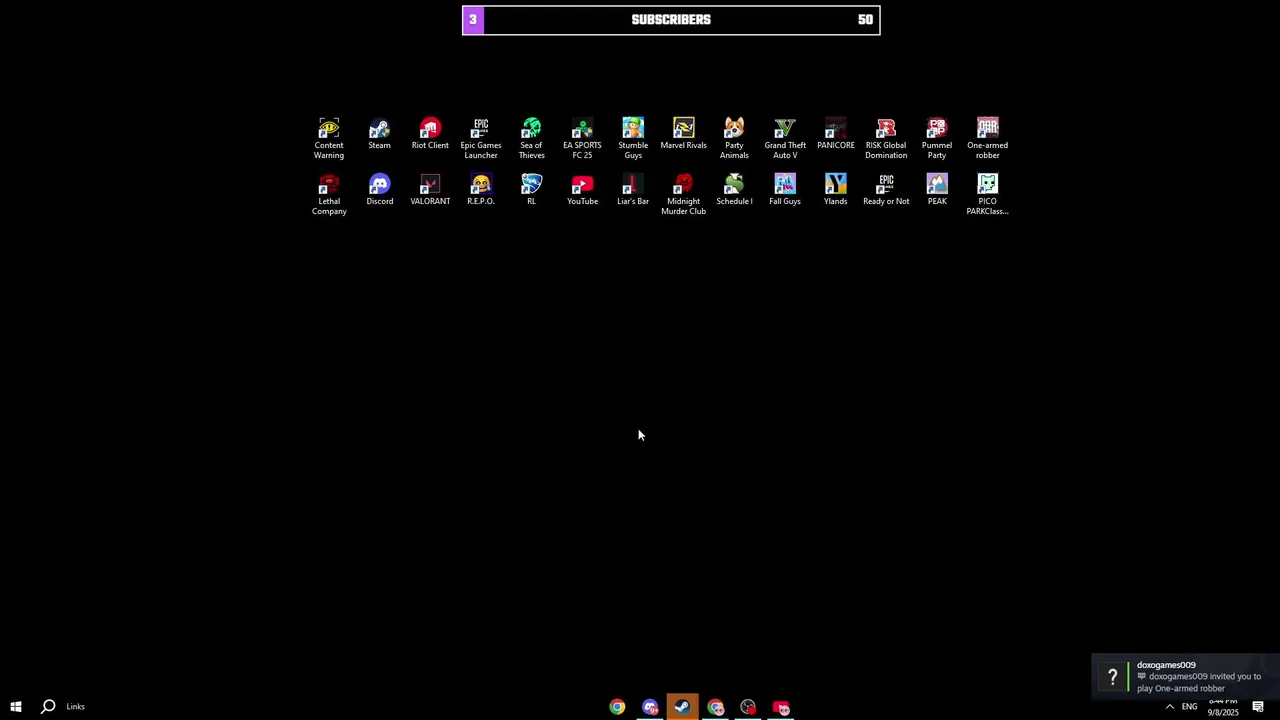Select the Discord desktop shortcut
Image resolution: width=1280 pixels, height=720 pixels.
point(379,189)
